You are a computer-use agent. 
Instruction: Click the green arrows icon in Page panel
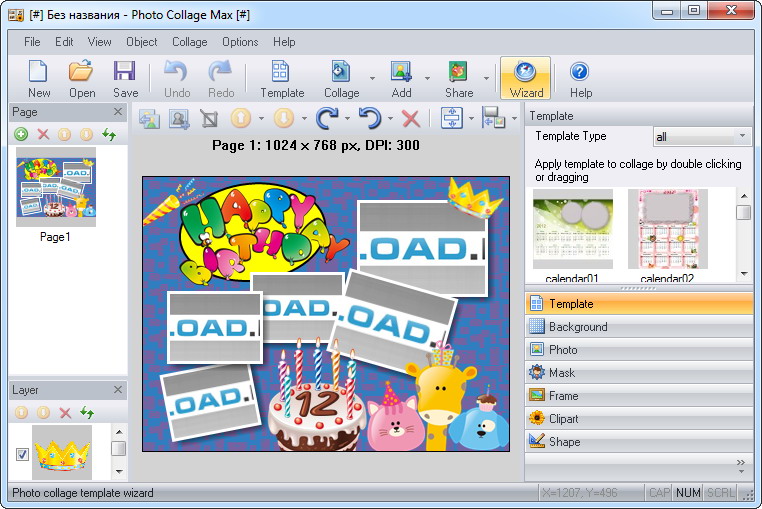[x=109, y=134]
